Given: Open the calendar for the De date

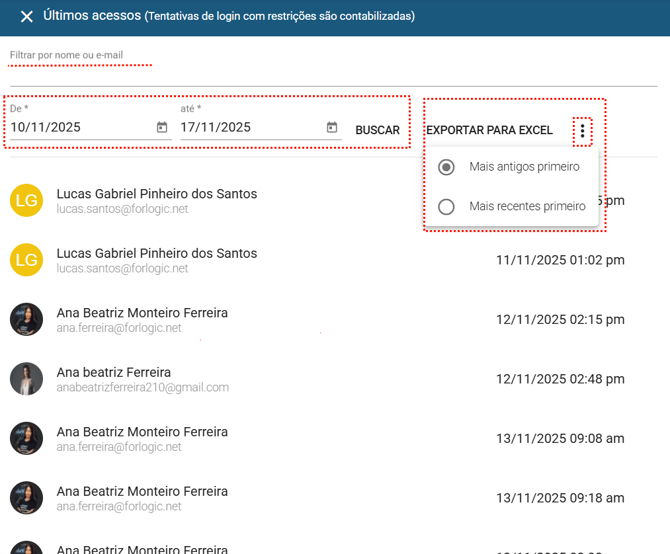Looking at the screenshot, I should 162,128.
